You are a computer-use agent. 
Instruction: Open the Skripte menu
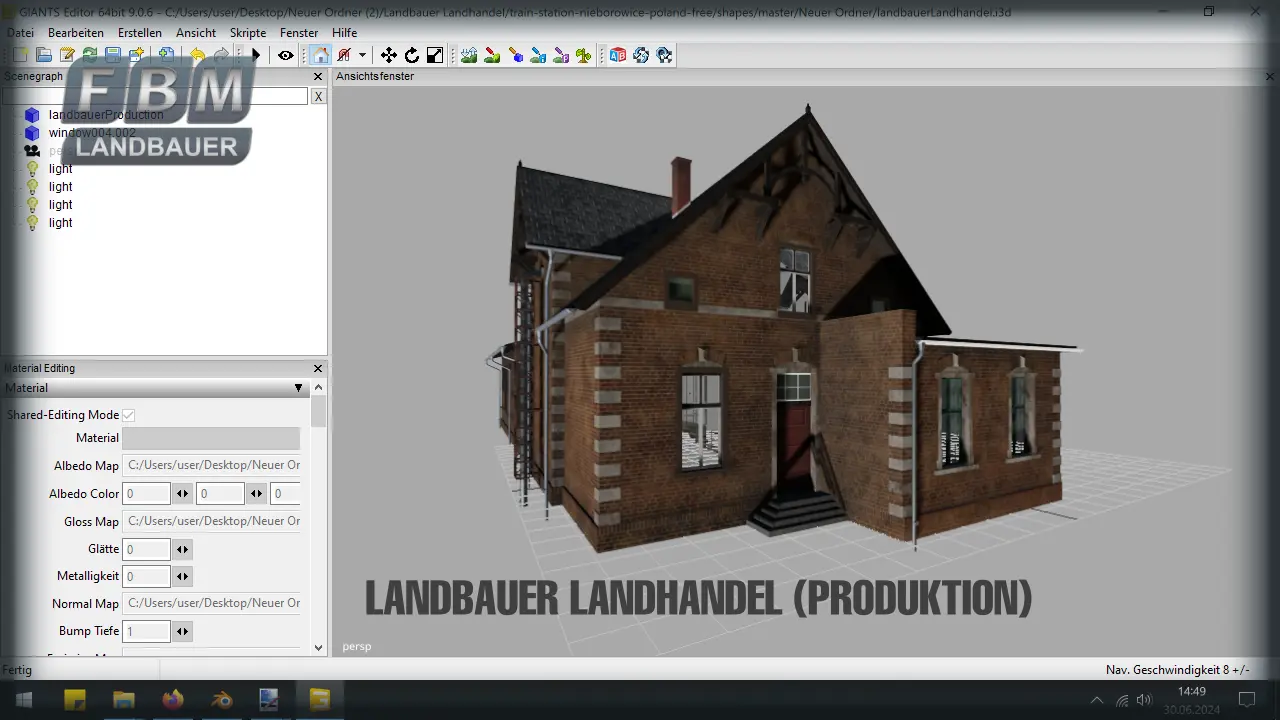coord(248,33)
